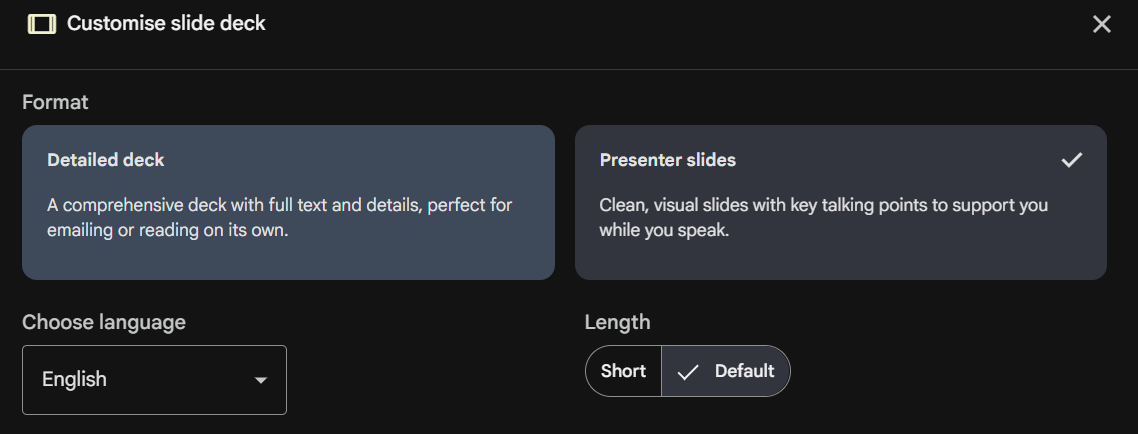Open the Choose language dropdown box
This screenshot has height=434, width=1138.
click(154, 380)
